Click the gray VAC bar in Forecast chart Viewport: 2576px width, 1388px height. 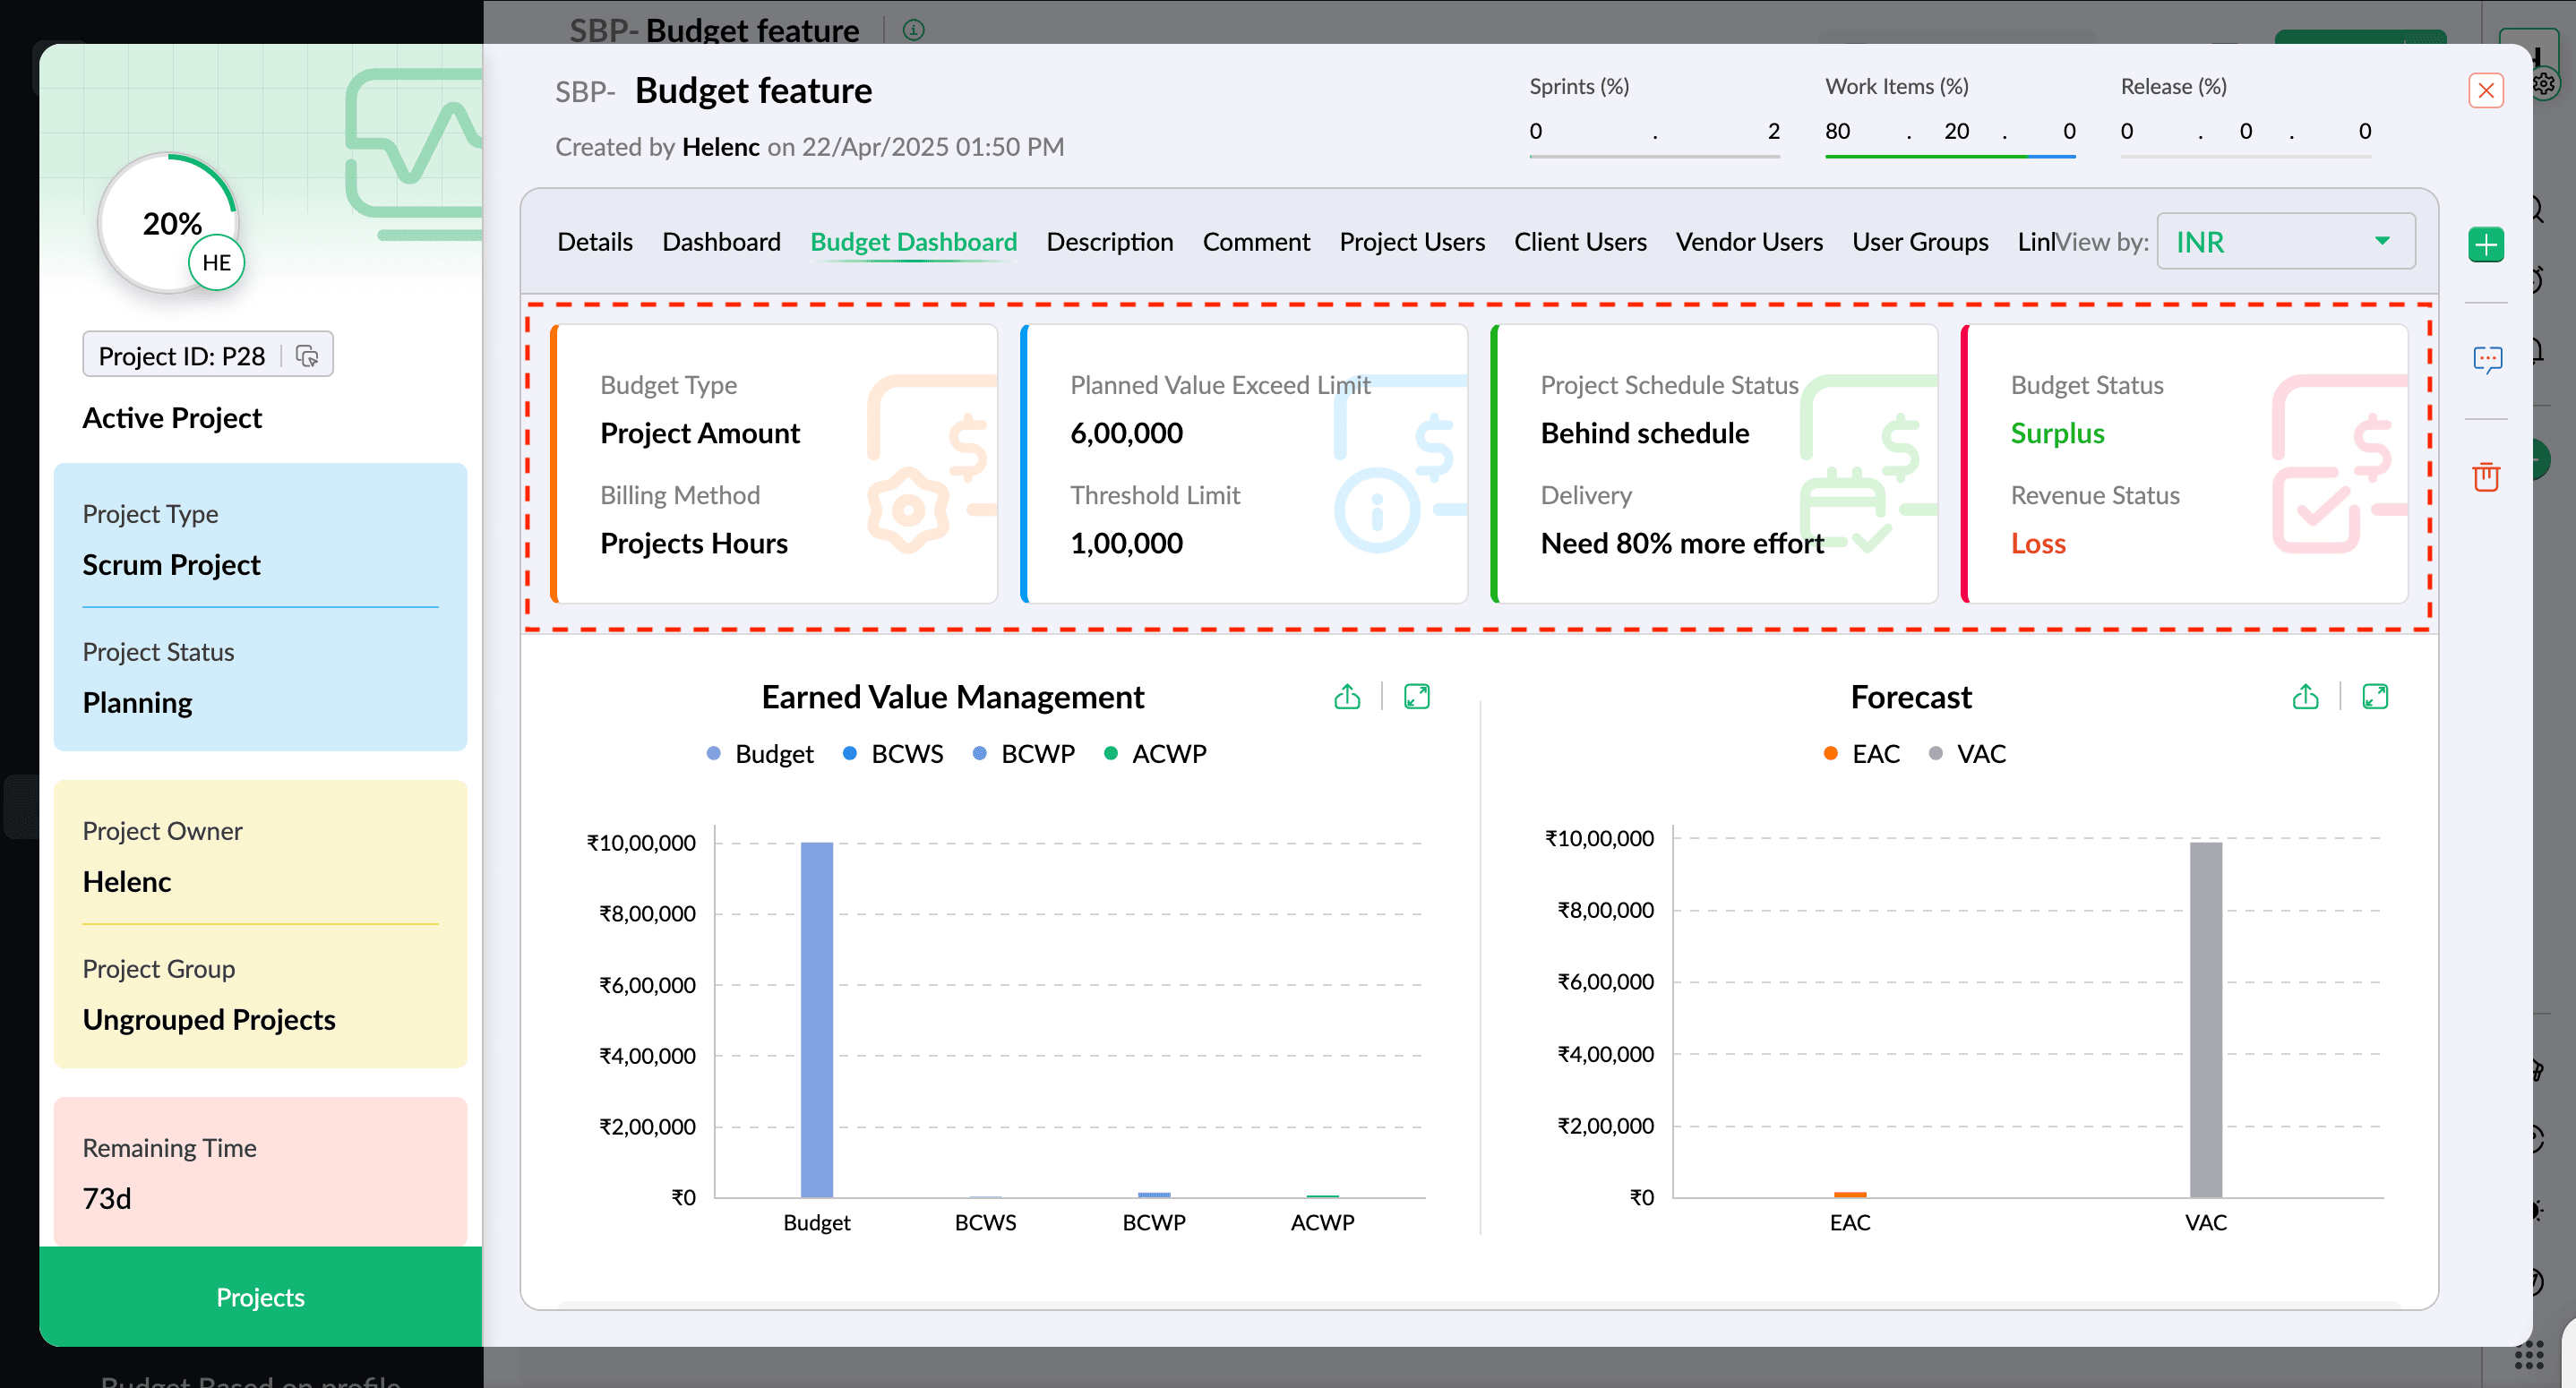2206,1019
